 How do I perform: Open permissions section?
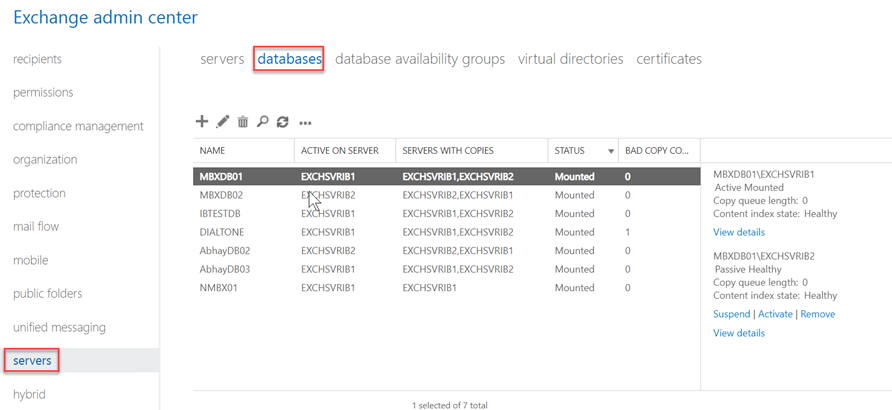(x=43, y=92)
